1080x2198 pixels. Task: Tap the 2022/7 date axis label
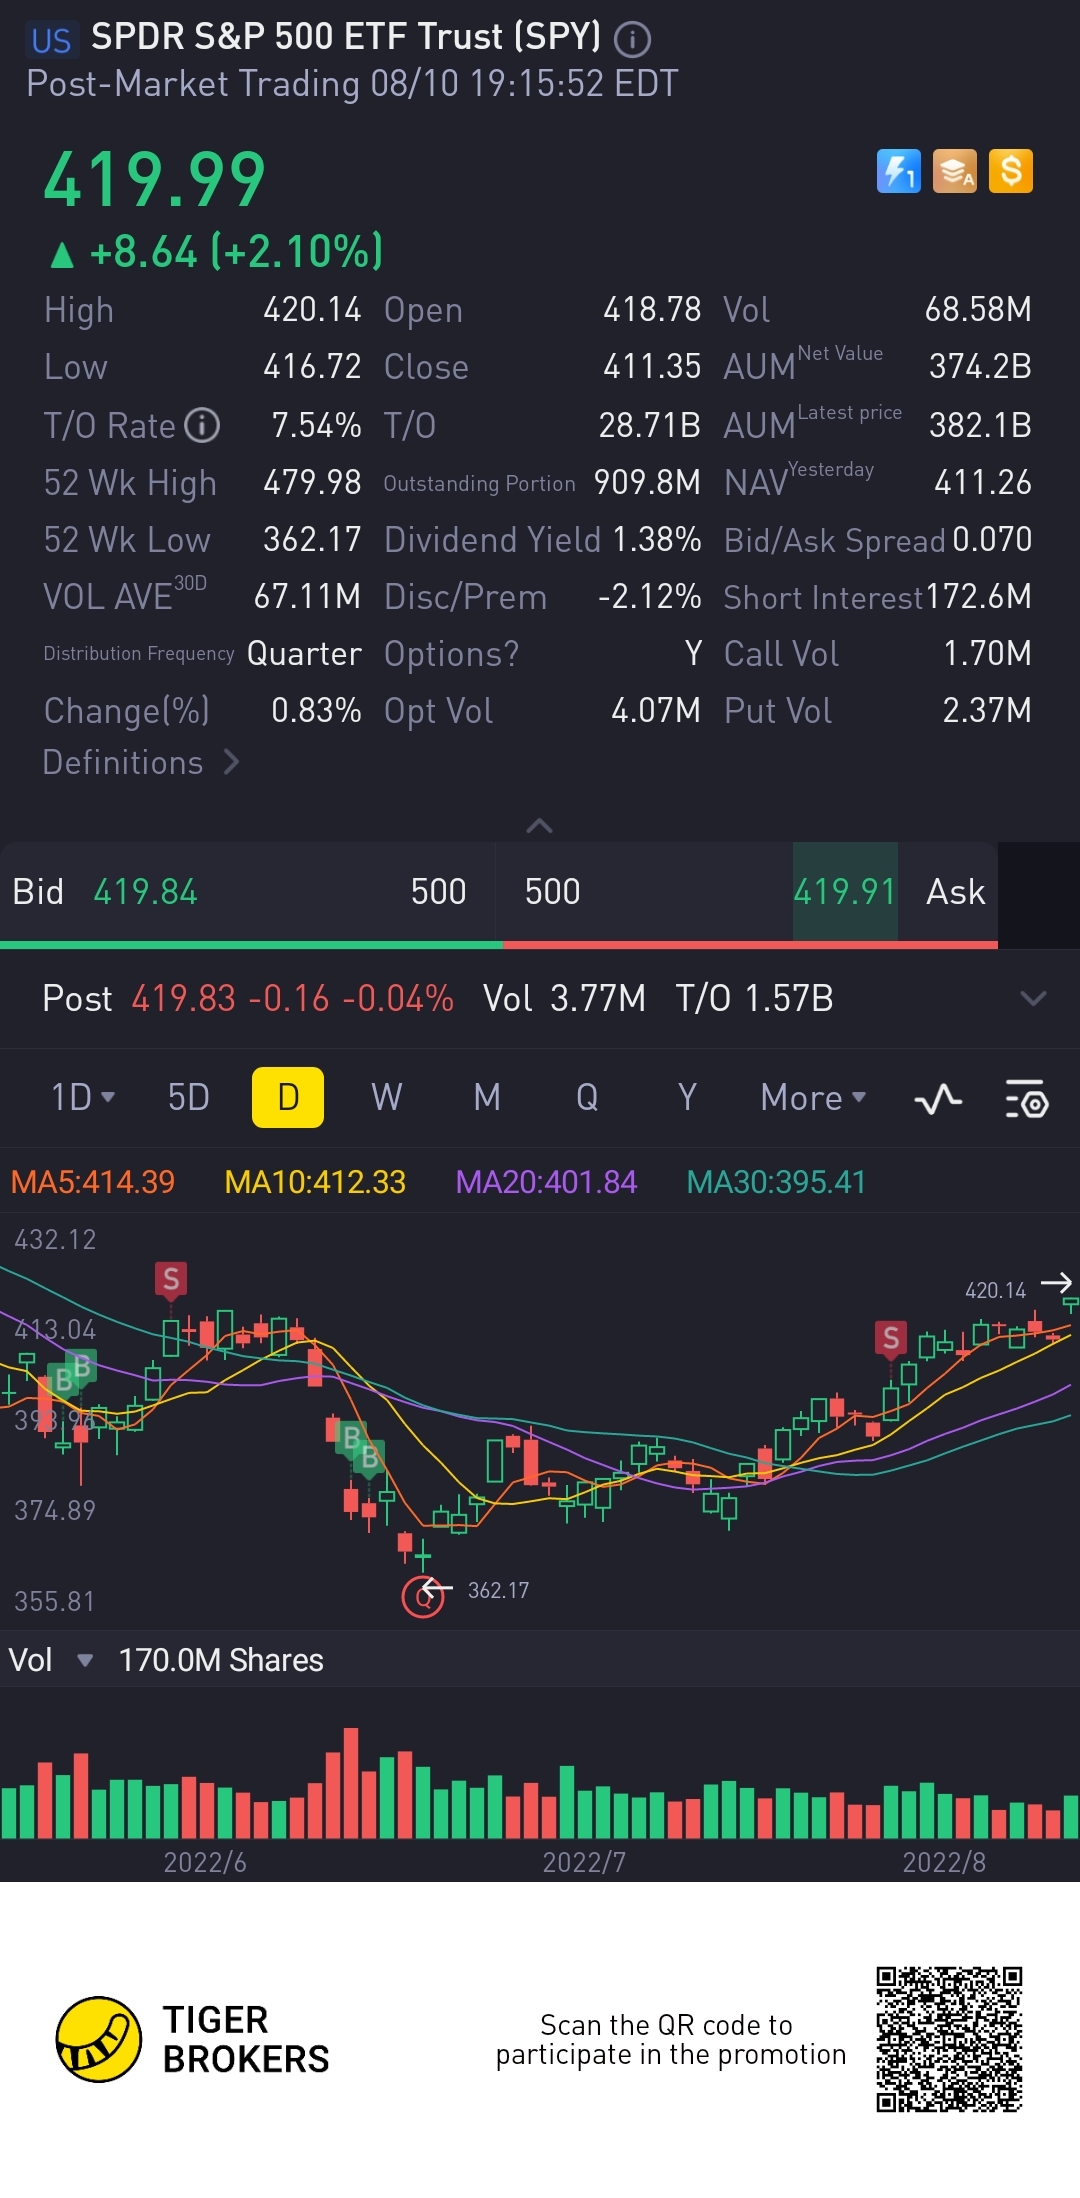(584, 1862)
